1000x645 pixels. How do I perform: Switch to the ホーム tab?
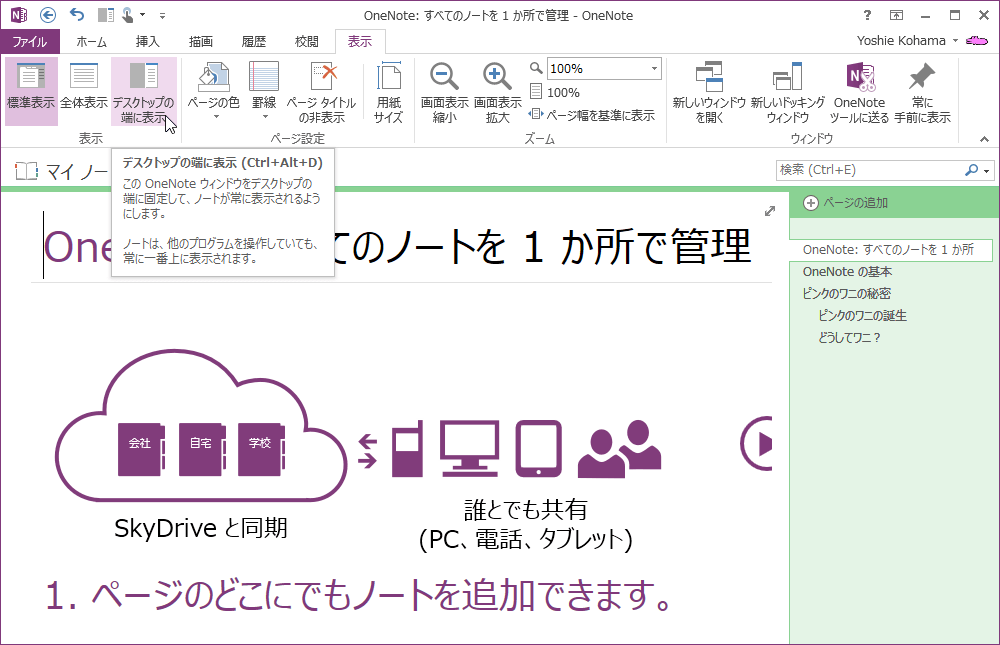[x=91, y=41]
